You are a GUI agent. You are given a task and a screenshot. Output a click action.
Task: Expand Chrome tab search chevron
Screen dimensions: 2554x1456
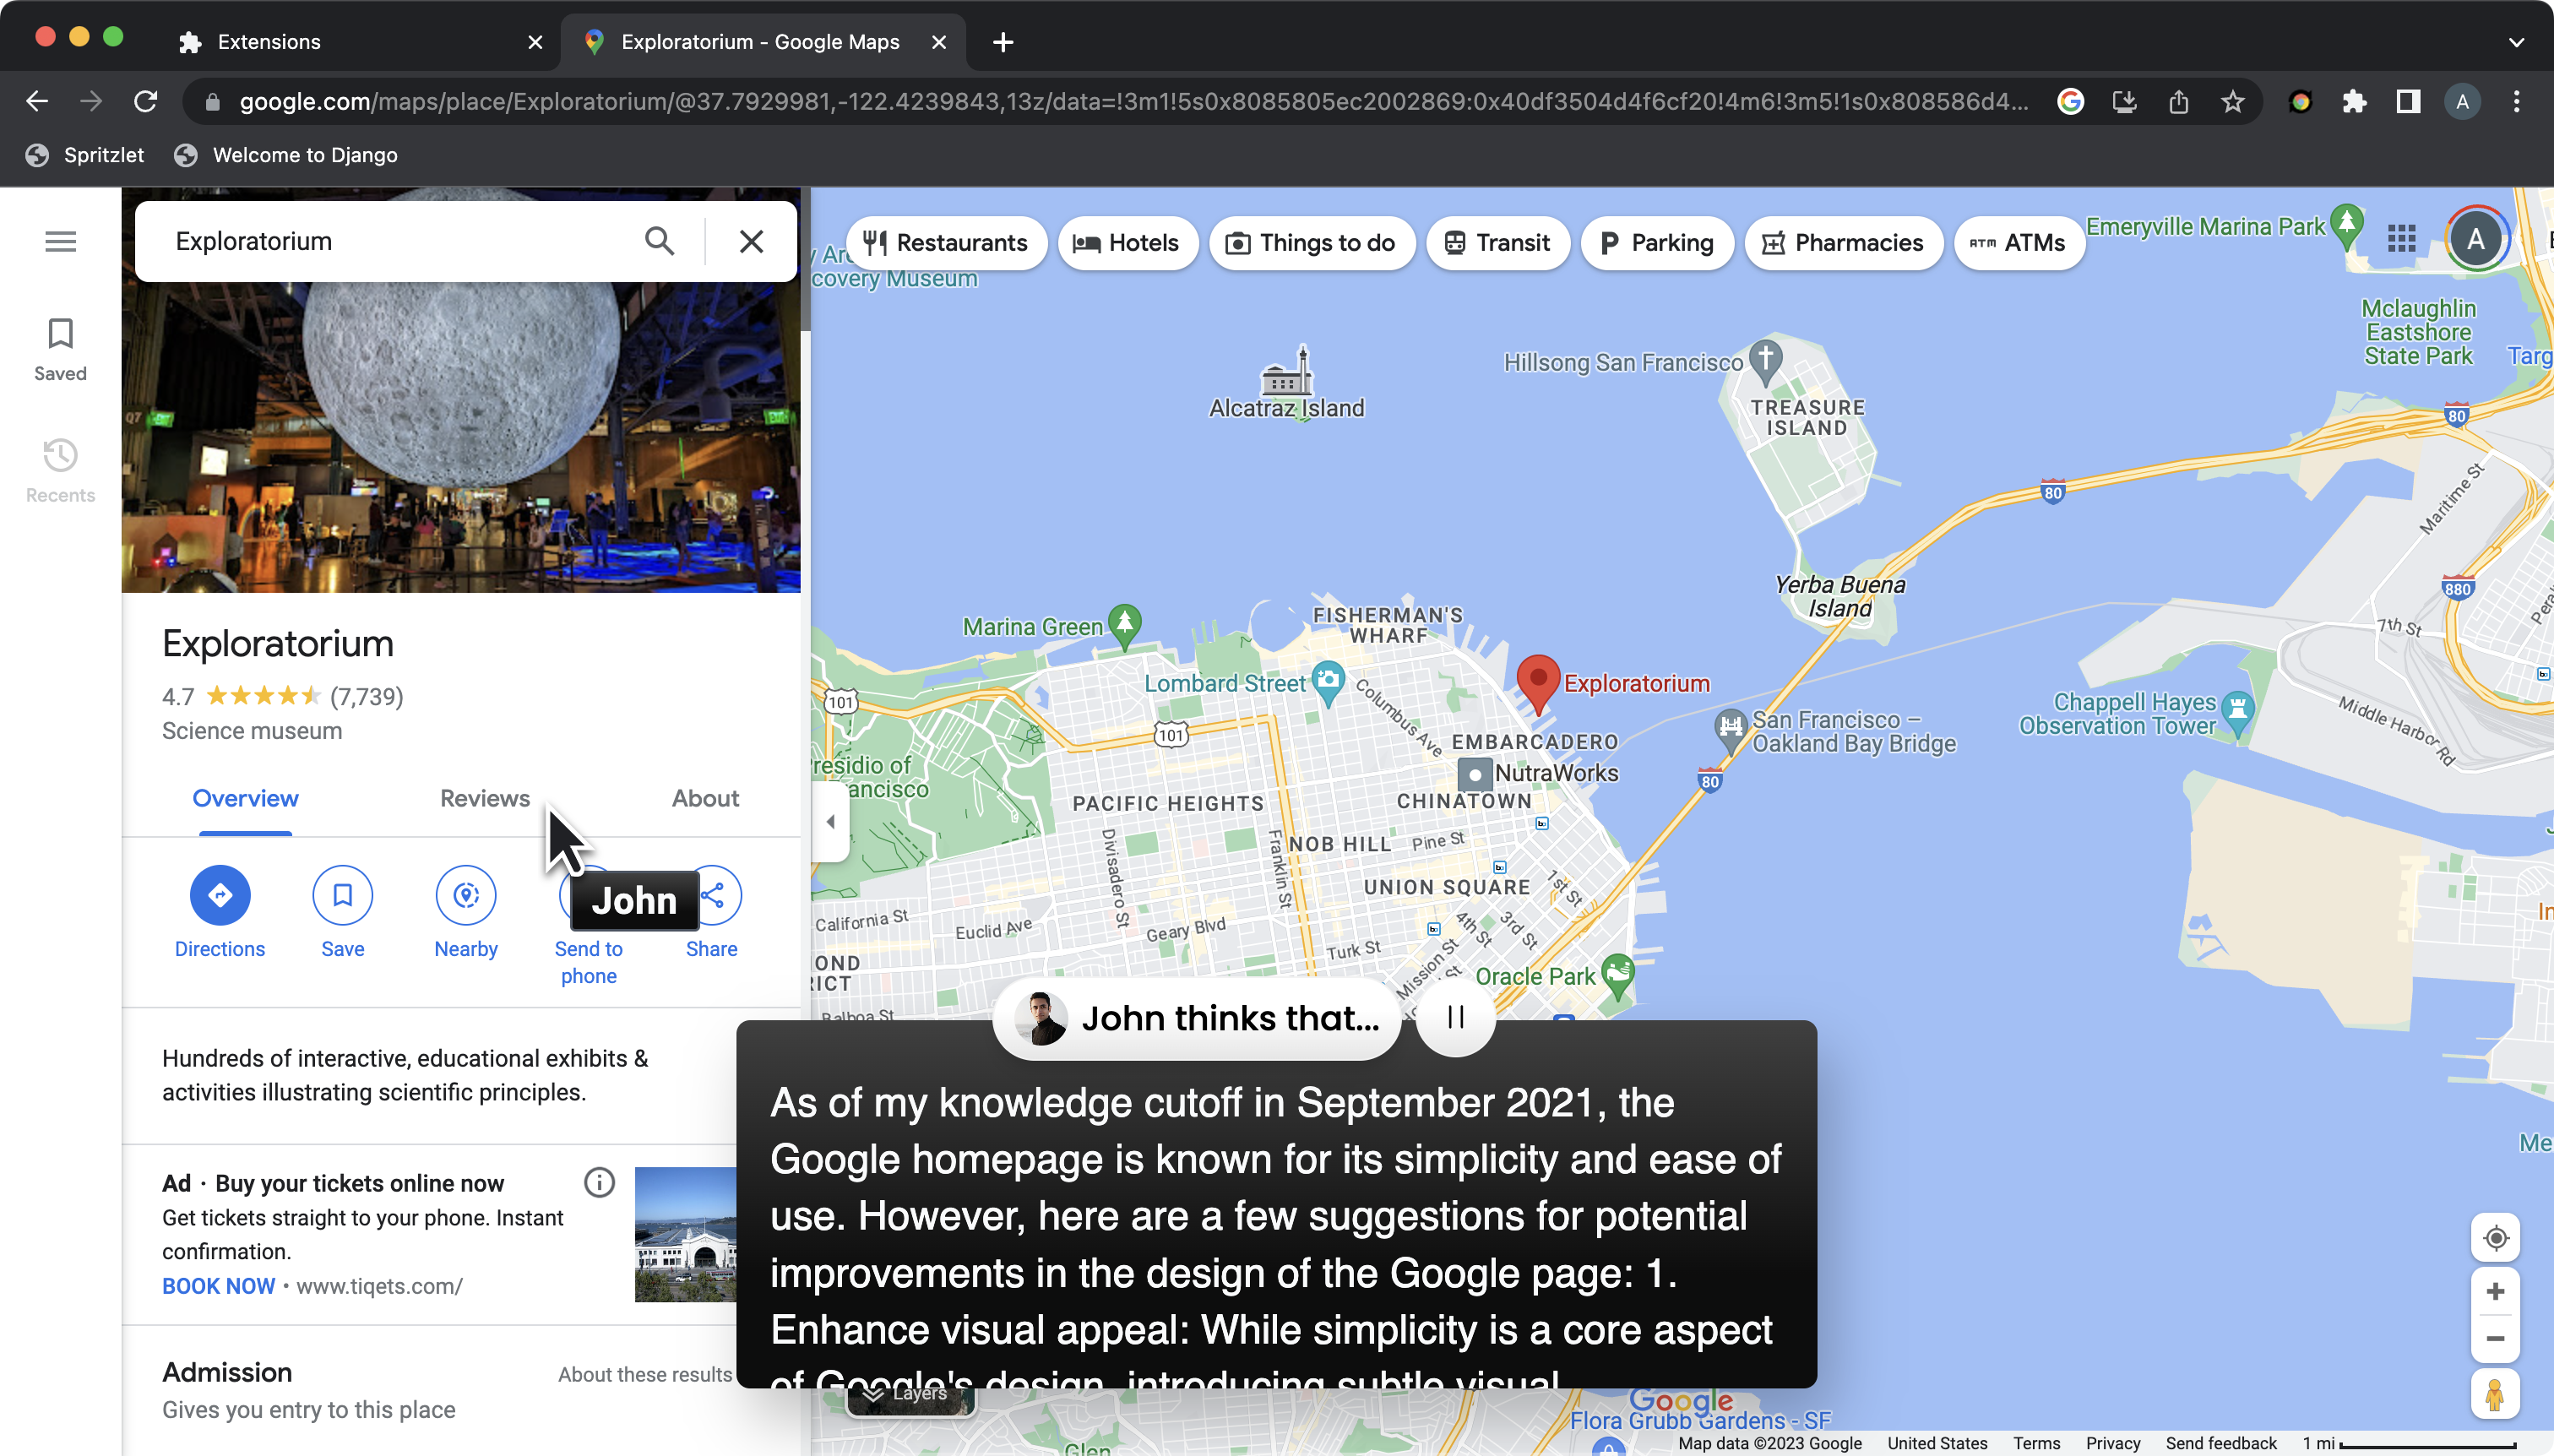2516,42
